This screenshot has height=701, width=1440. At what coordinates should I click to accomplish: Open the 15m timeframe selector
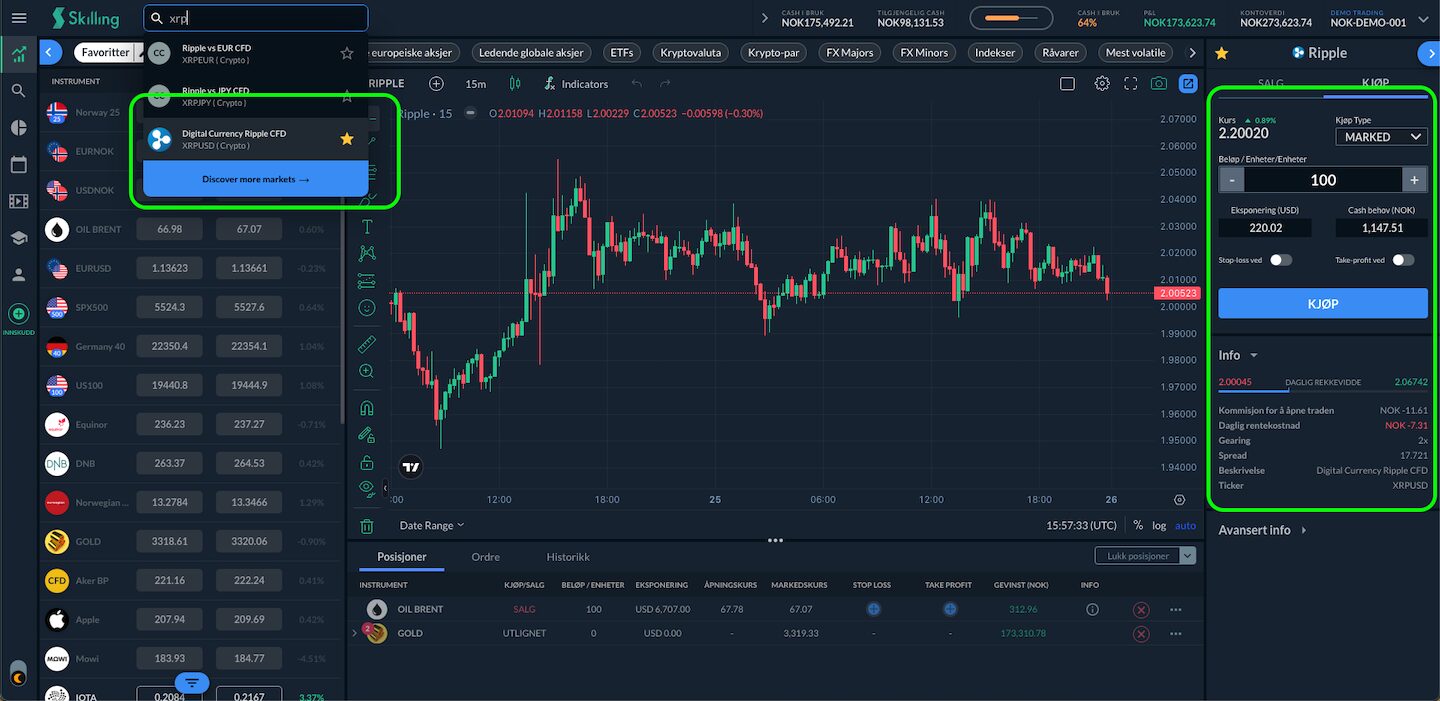pos(476,84)
